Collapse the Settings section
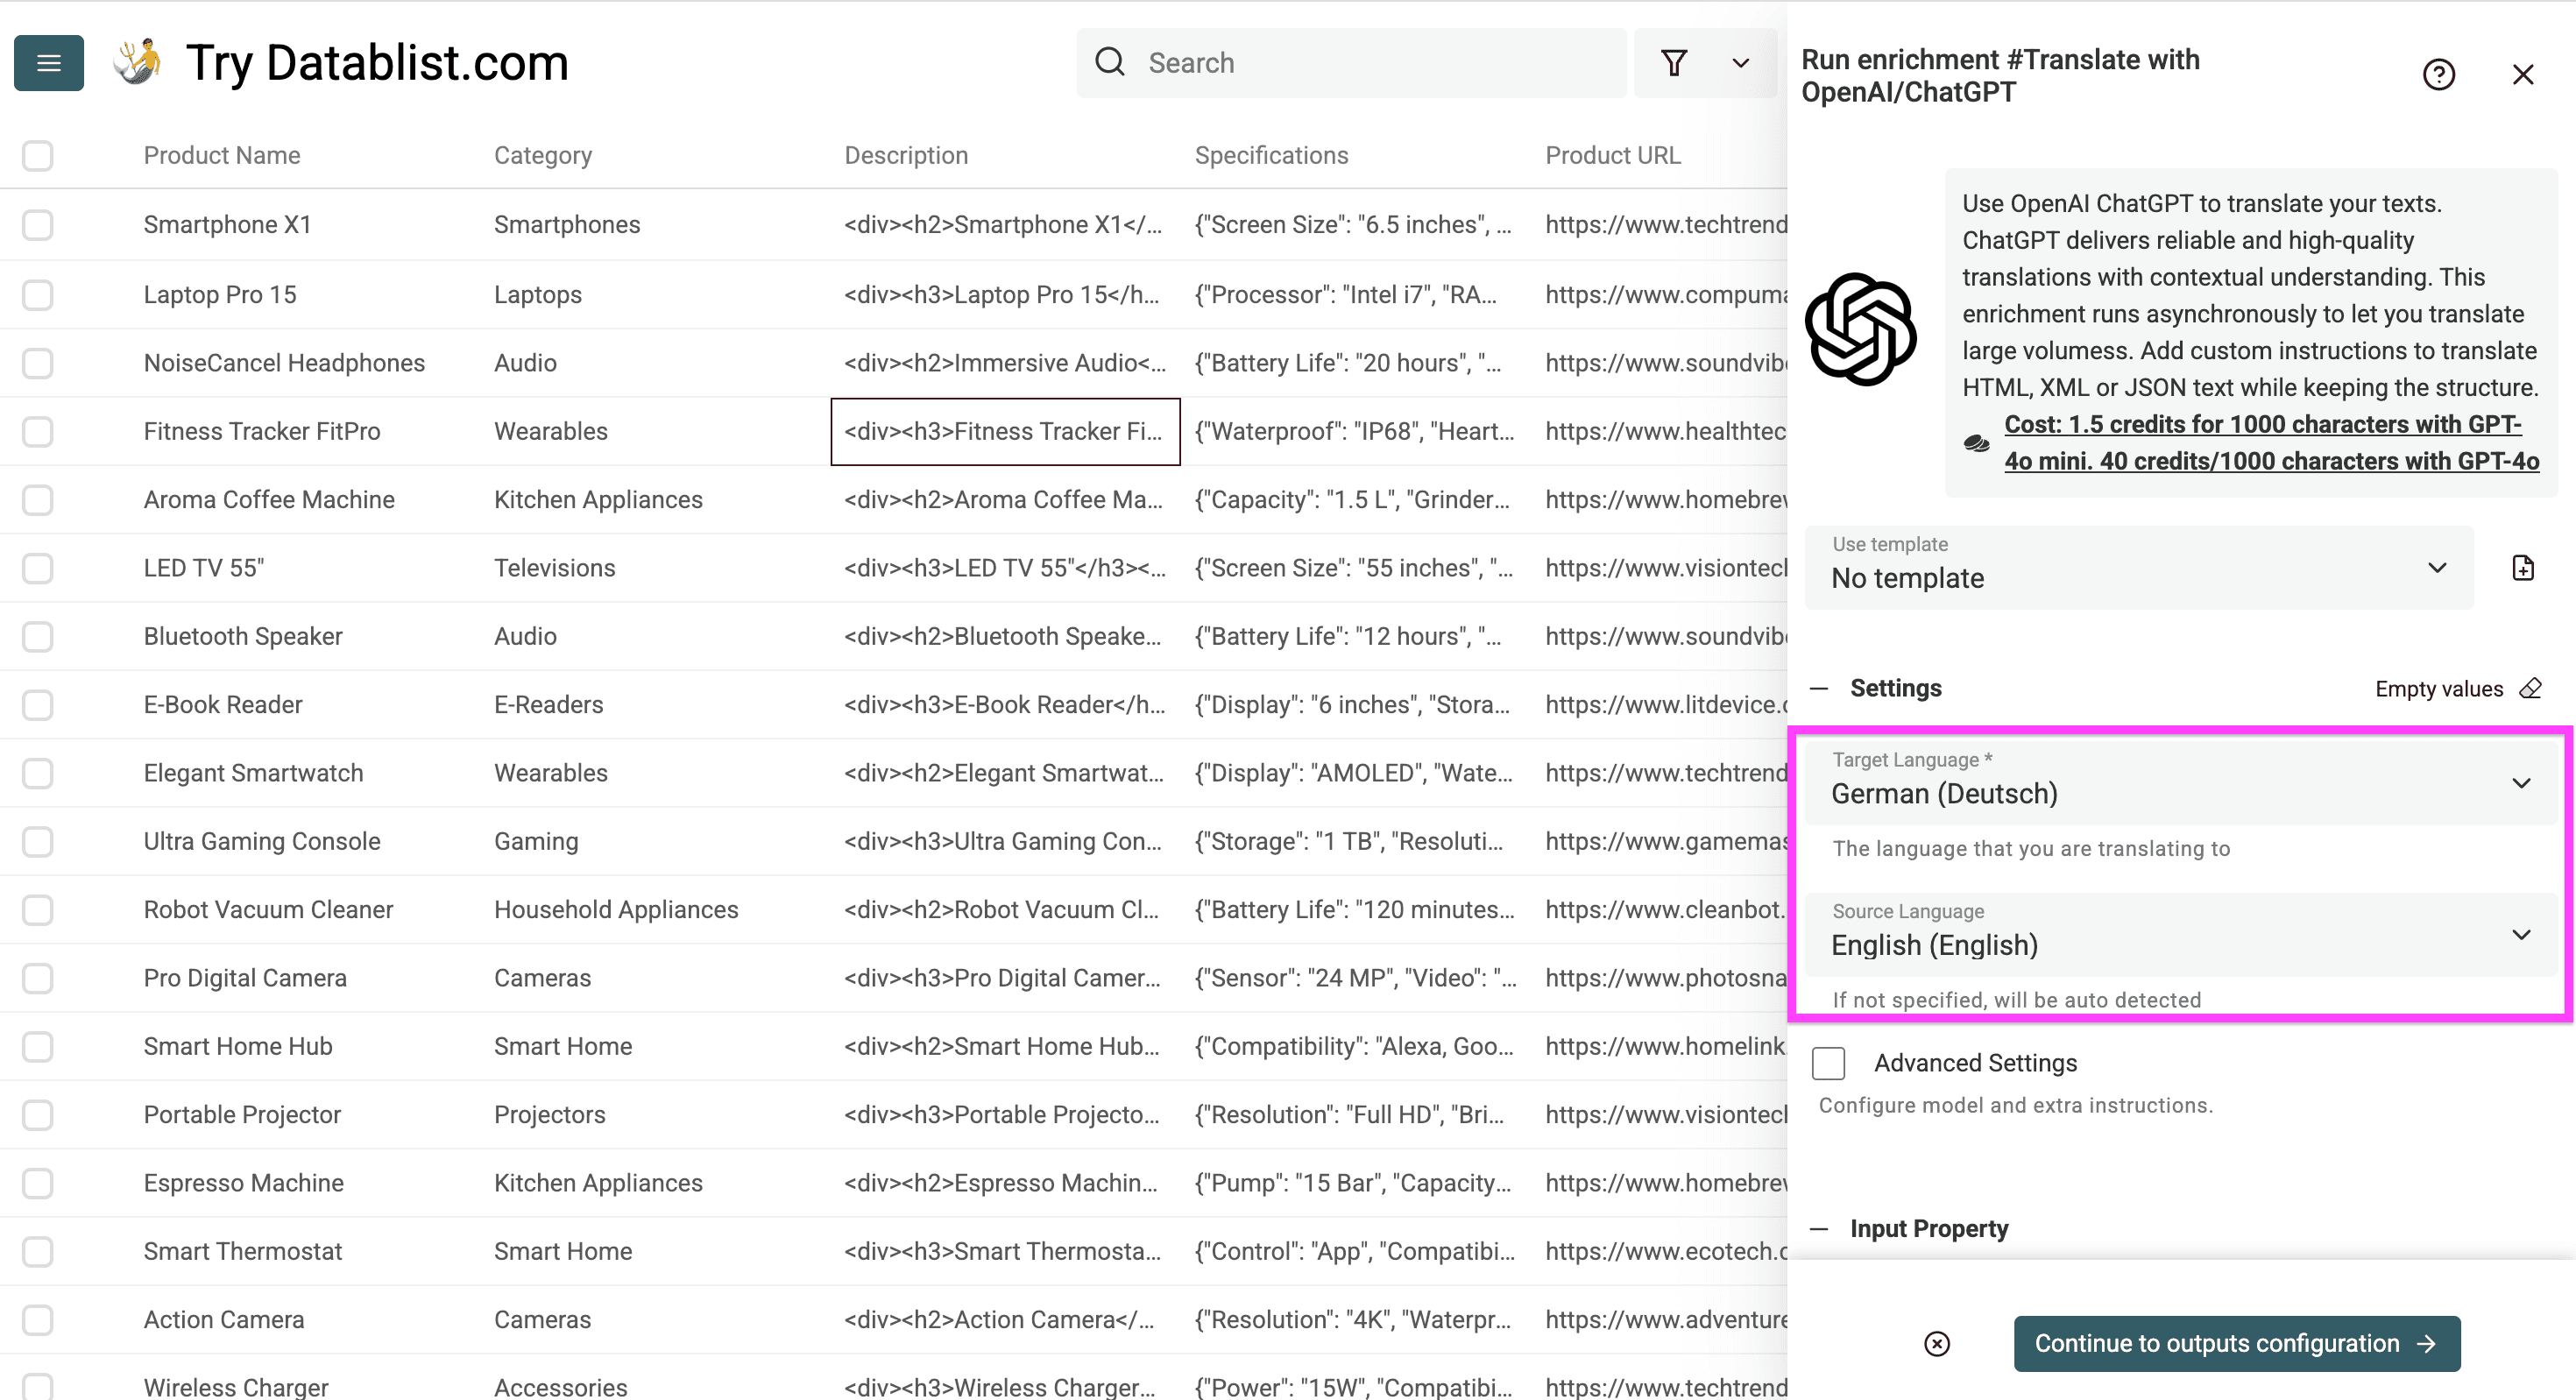Viewport: 2576px width, 1400px height. tap(1819, 688)
